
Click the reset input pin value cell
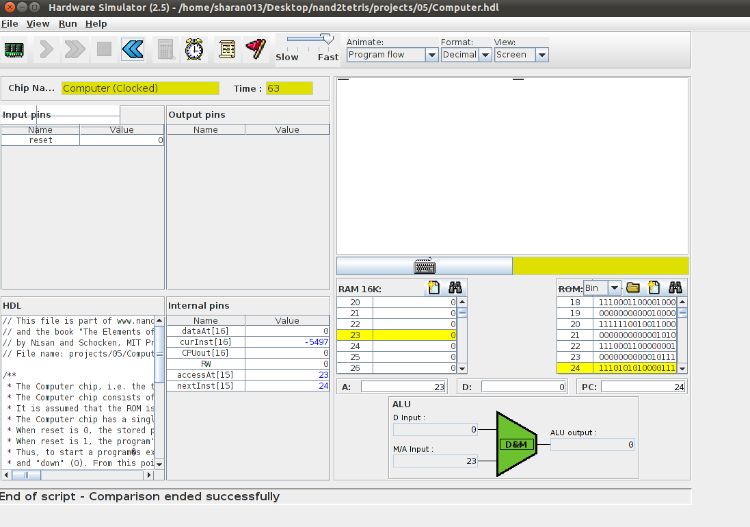point(121,141)
